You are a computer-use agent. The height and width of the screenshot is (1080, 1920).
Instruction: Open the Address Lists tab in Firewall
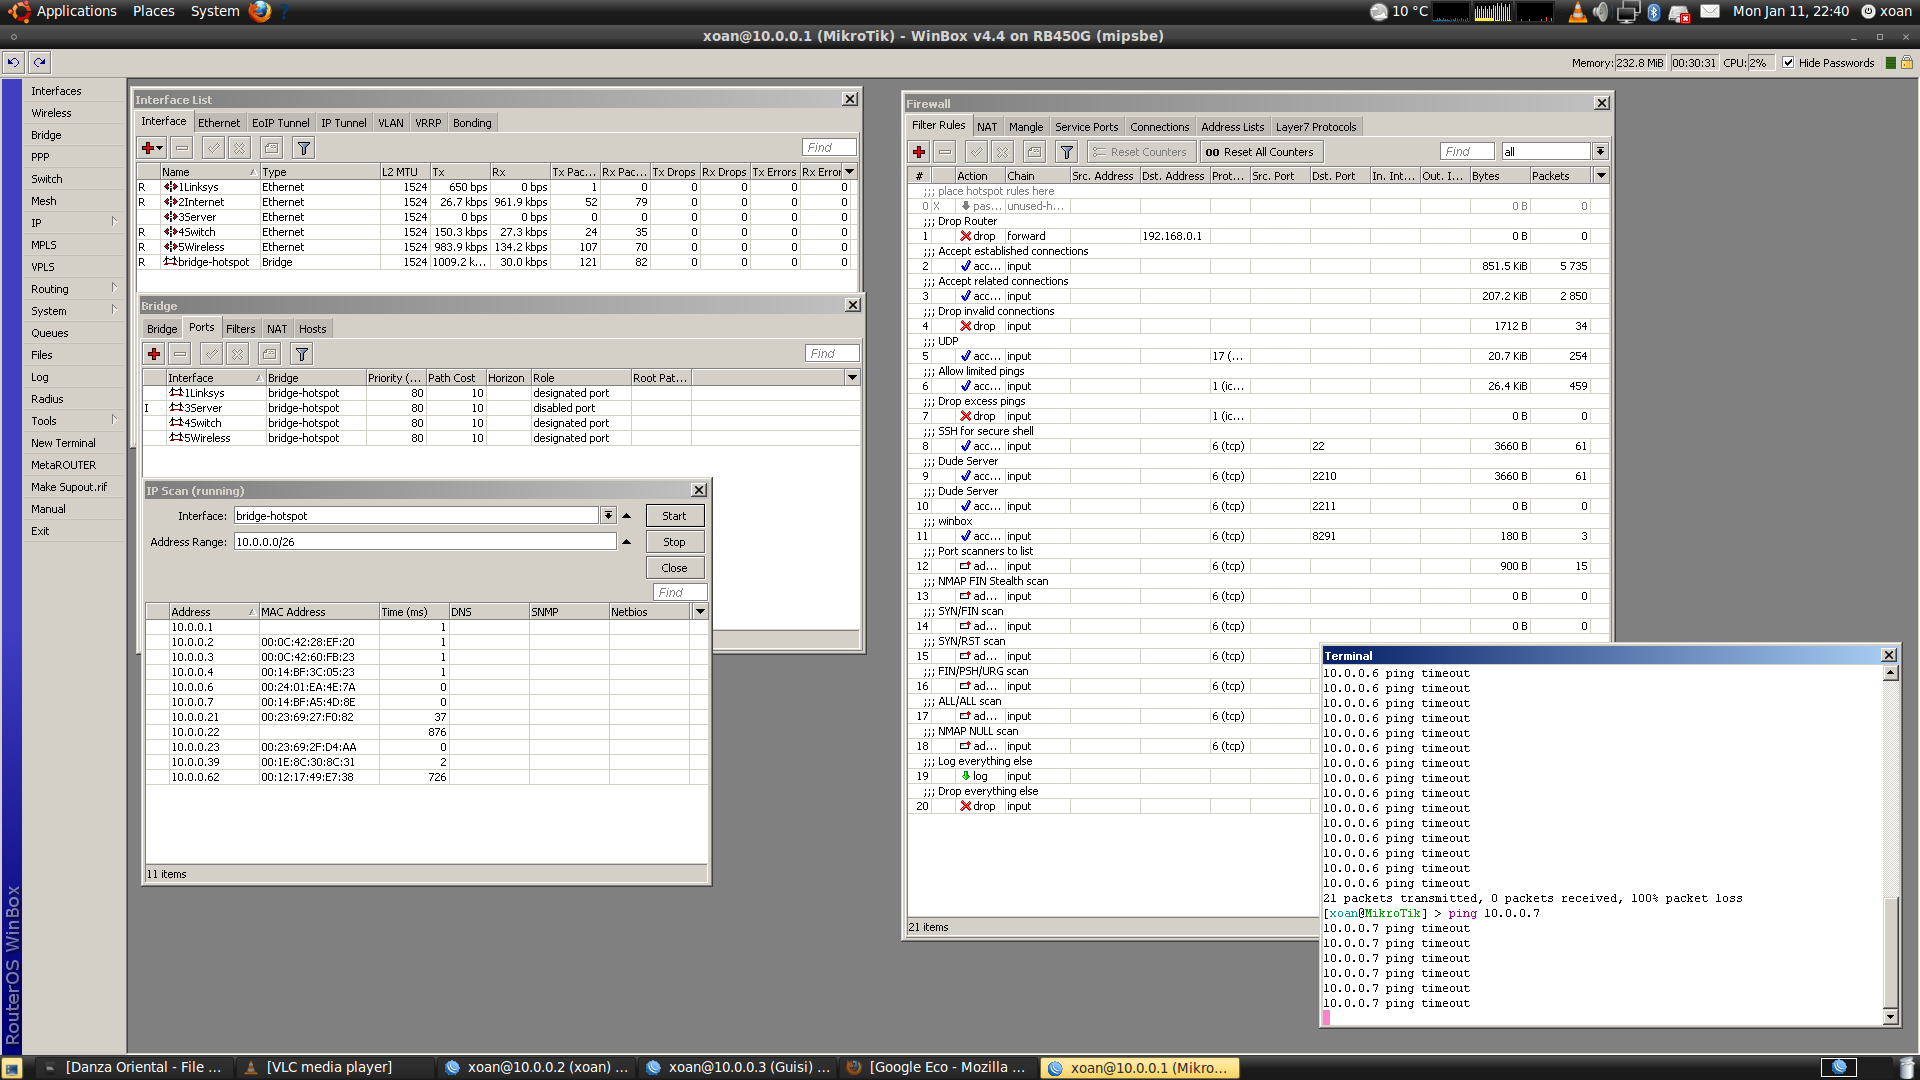coord(1233,127)
